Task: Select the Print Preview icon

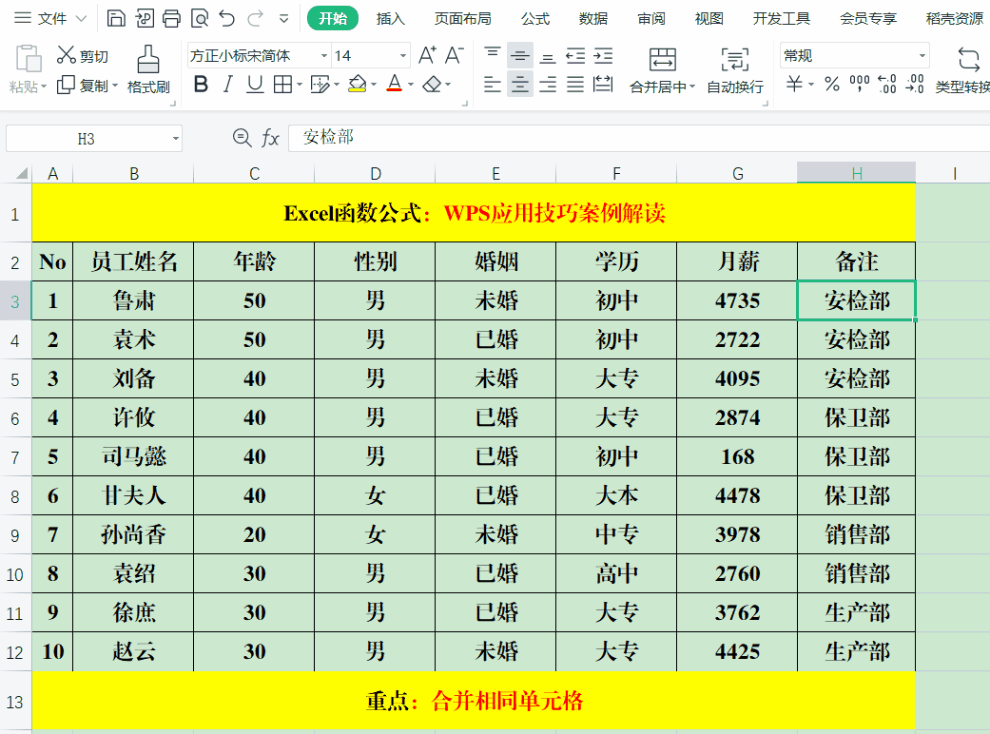Action: click(200, 17)
